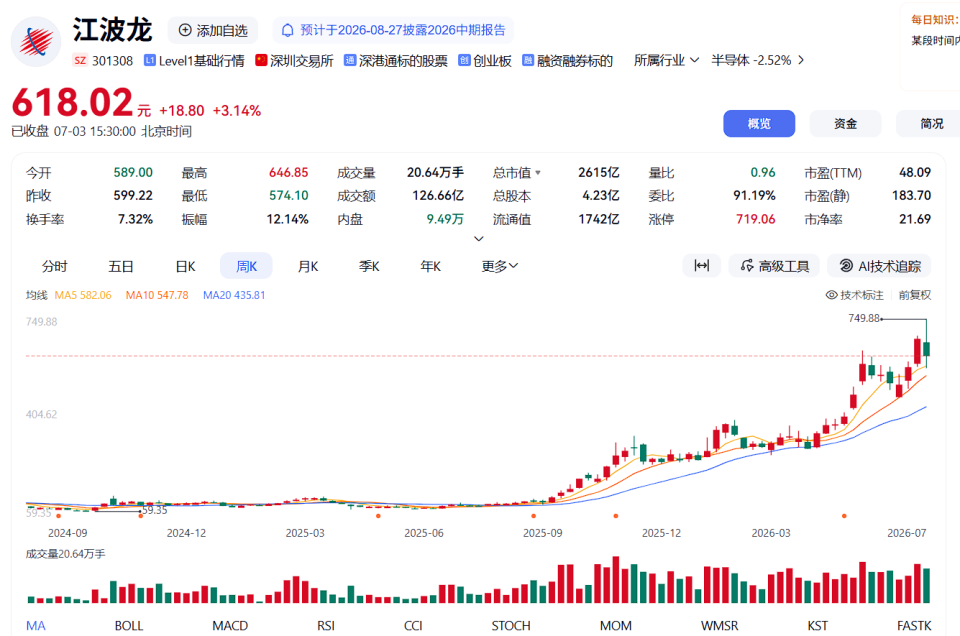Click the 江波龙 company logo
Viewport: 960px width, 636px height.
pyautogui.click(x=36, y=42)
